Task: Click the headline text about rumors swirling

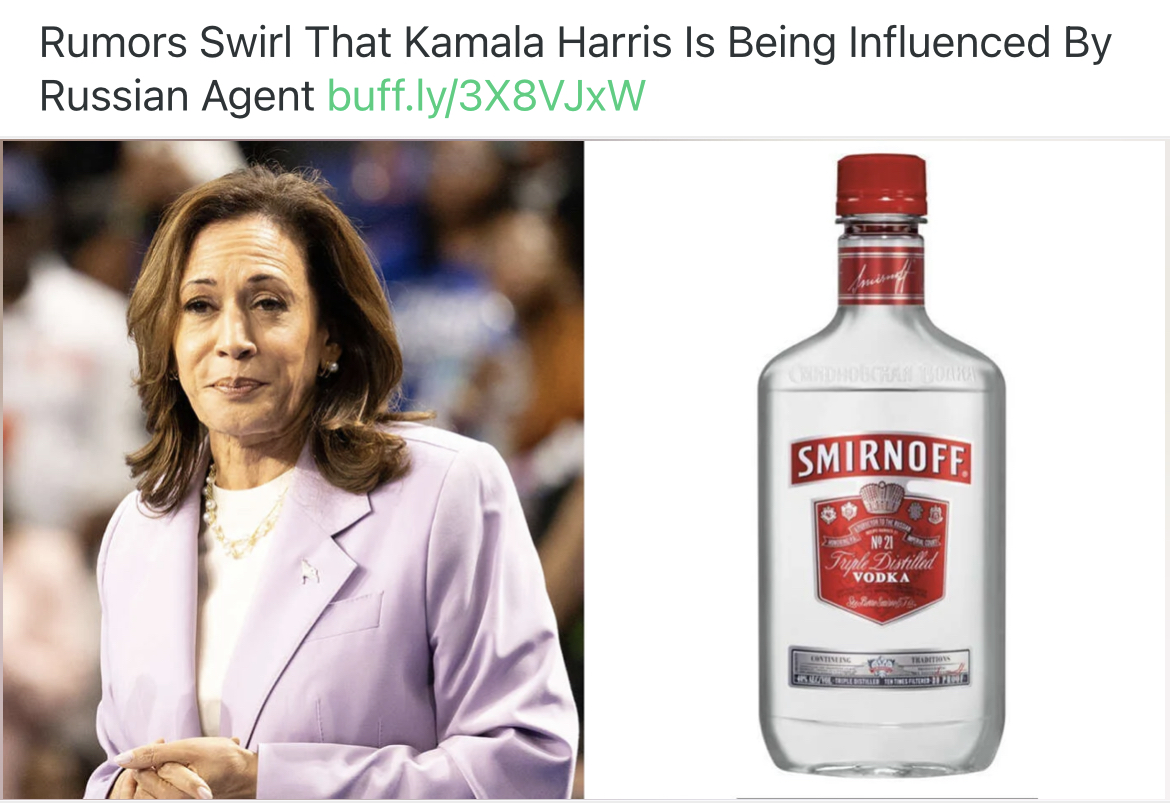Action: (575, 69)
